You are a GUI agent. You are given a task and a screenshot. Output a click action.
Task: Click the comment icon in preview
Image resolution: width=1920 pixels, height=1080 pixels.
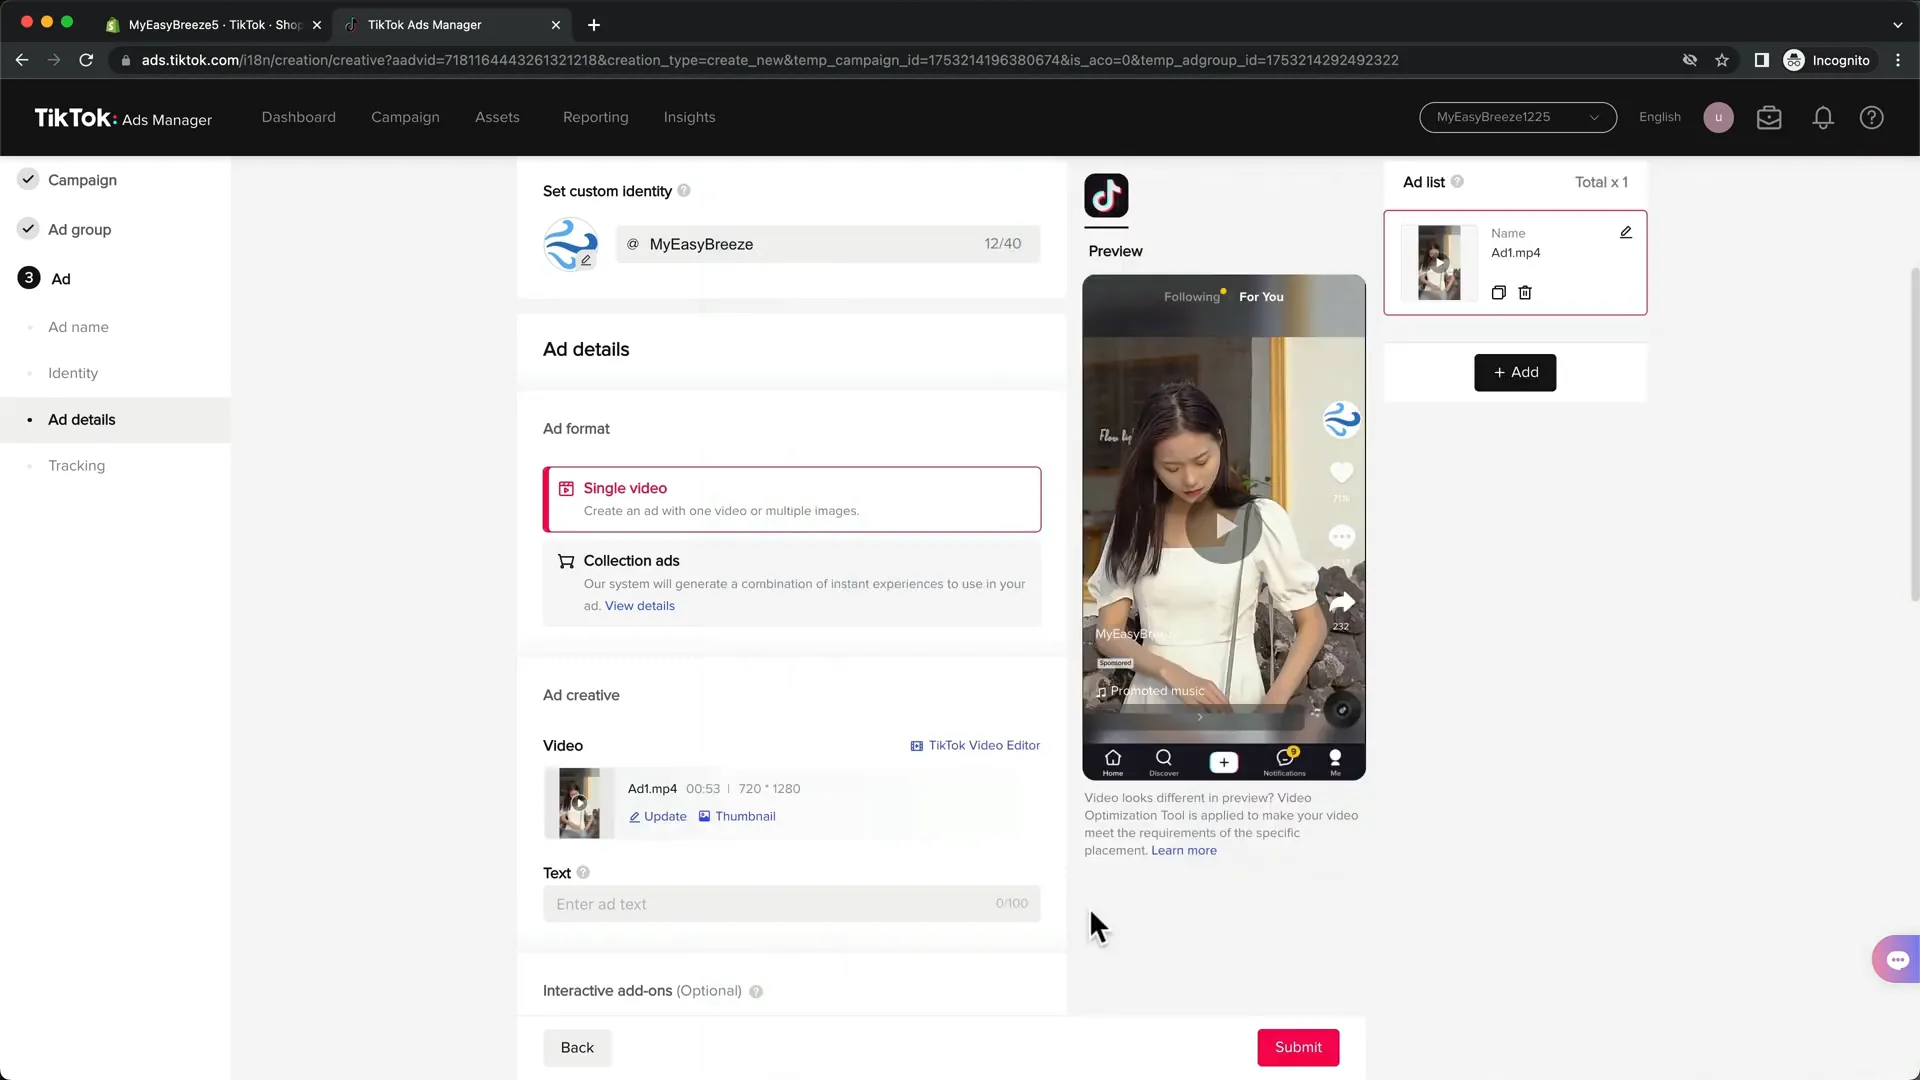1341,538
